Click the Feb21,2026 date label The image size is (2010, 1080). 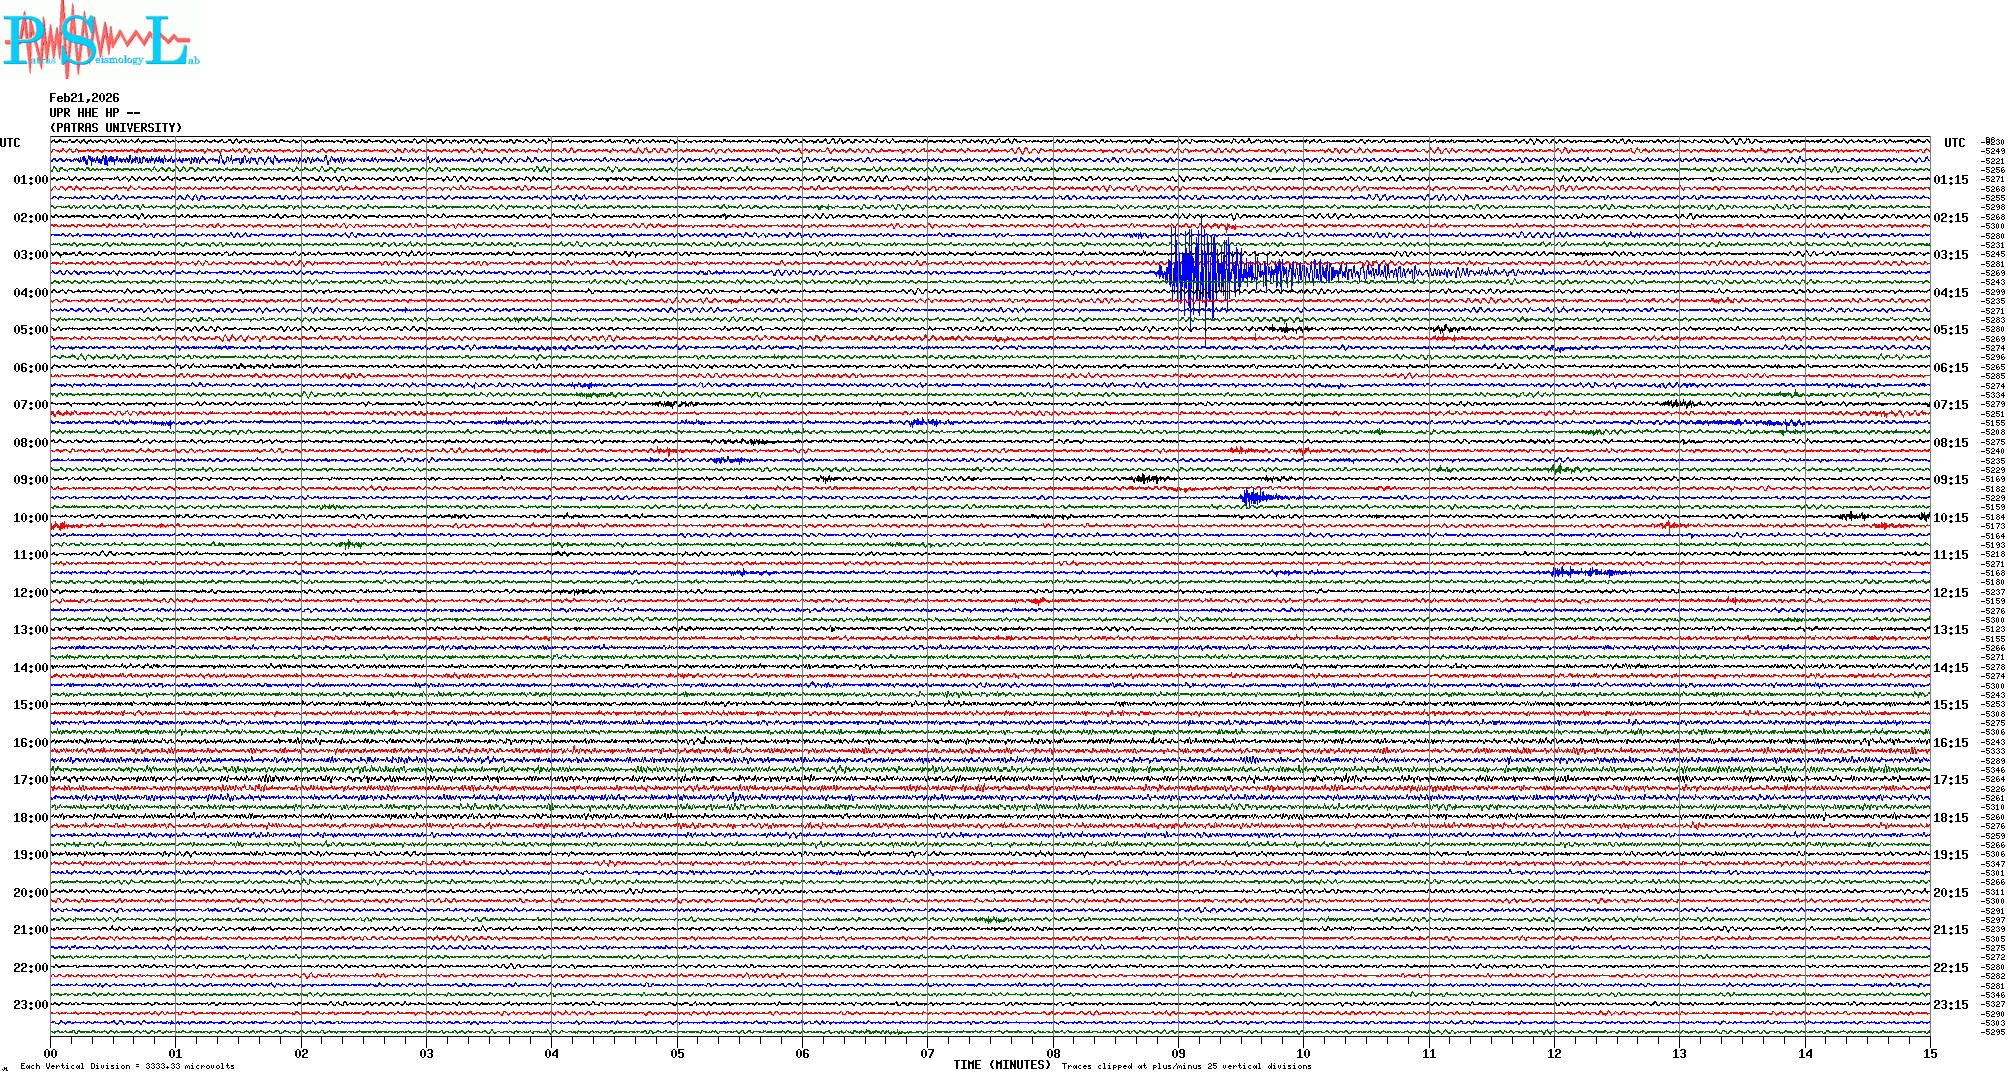click(x=84, y=98)
